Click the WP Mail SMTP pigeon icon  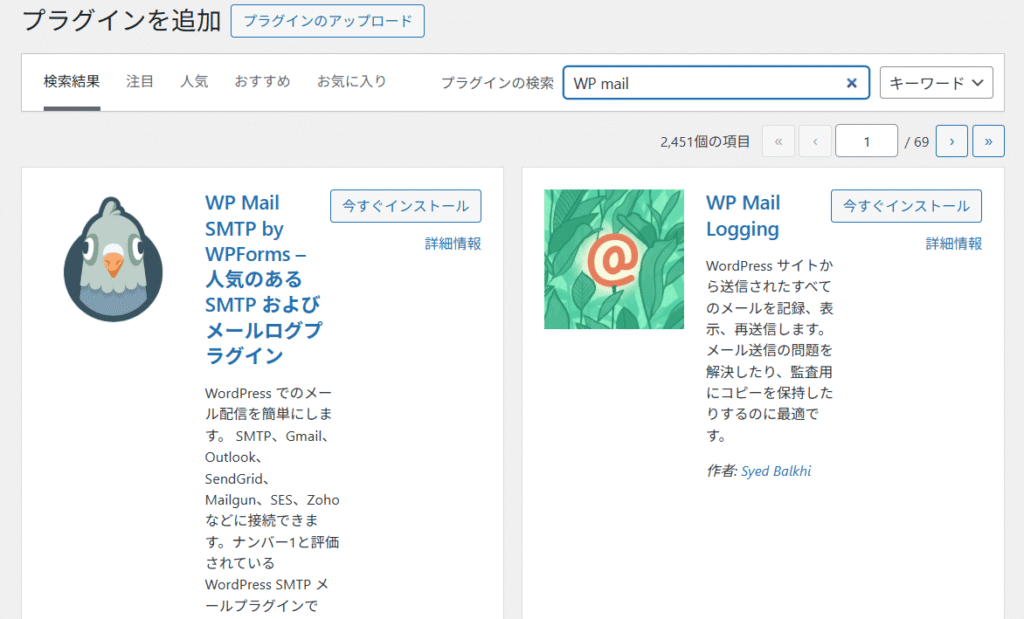pyautogui.click(x=112, y=259)
